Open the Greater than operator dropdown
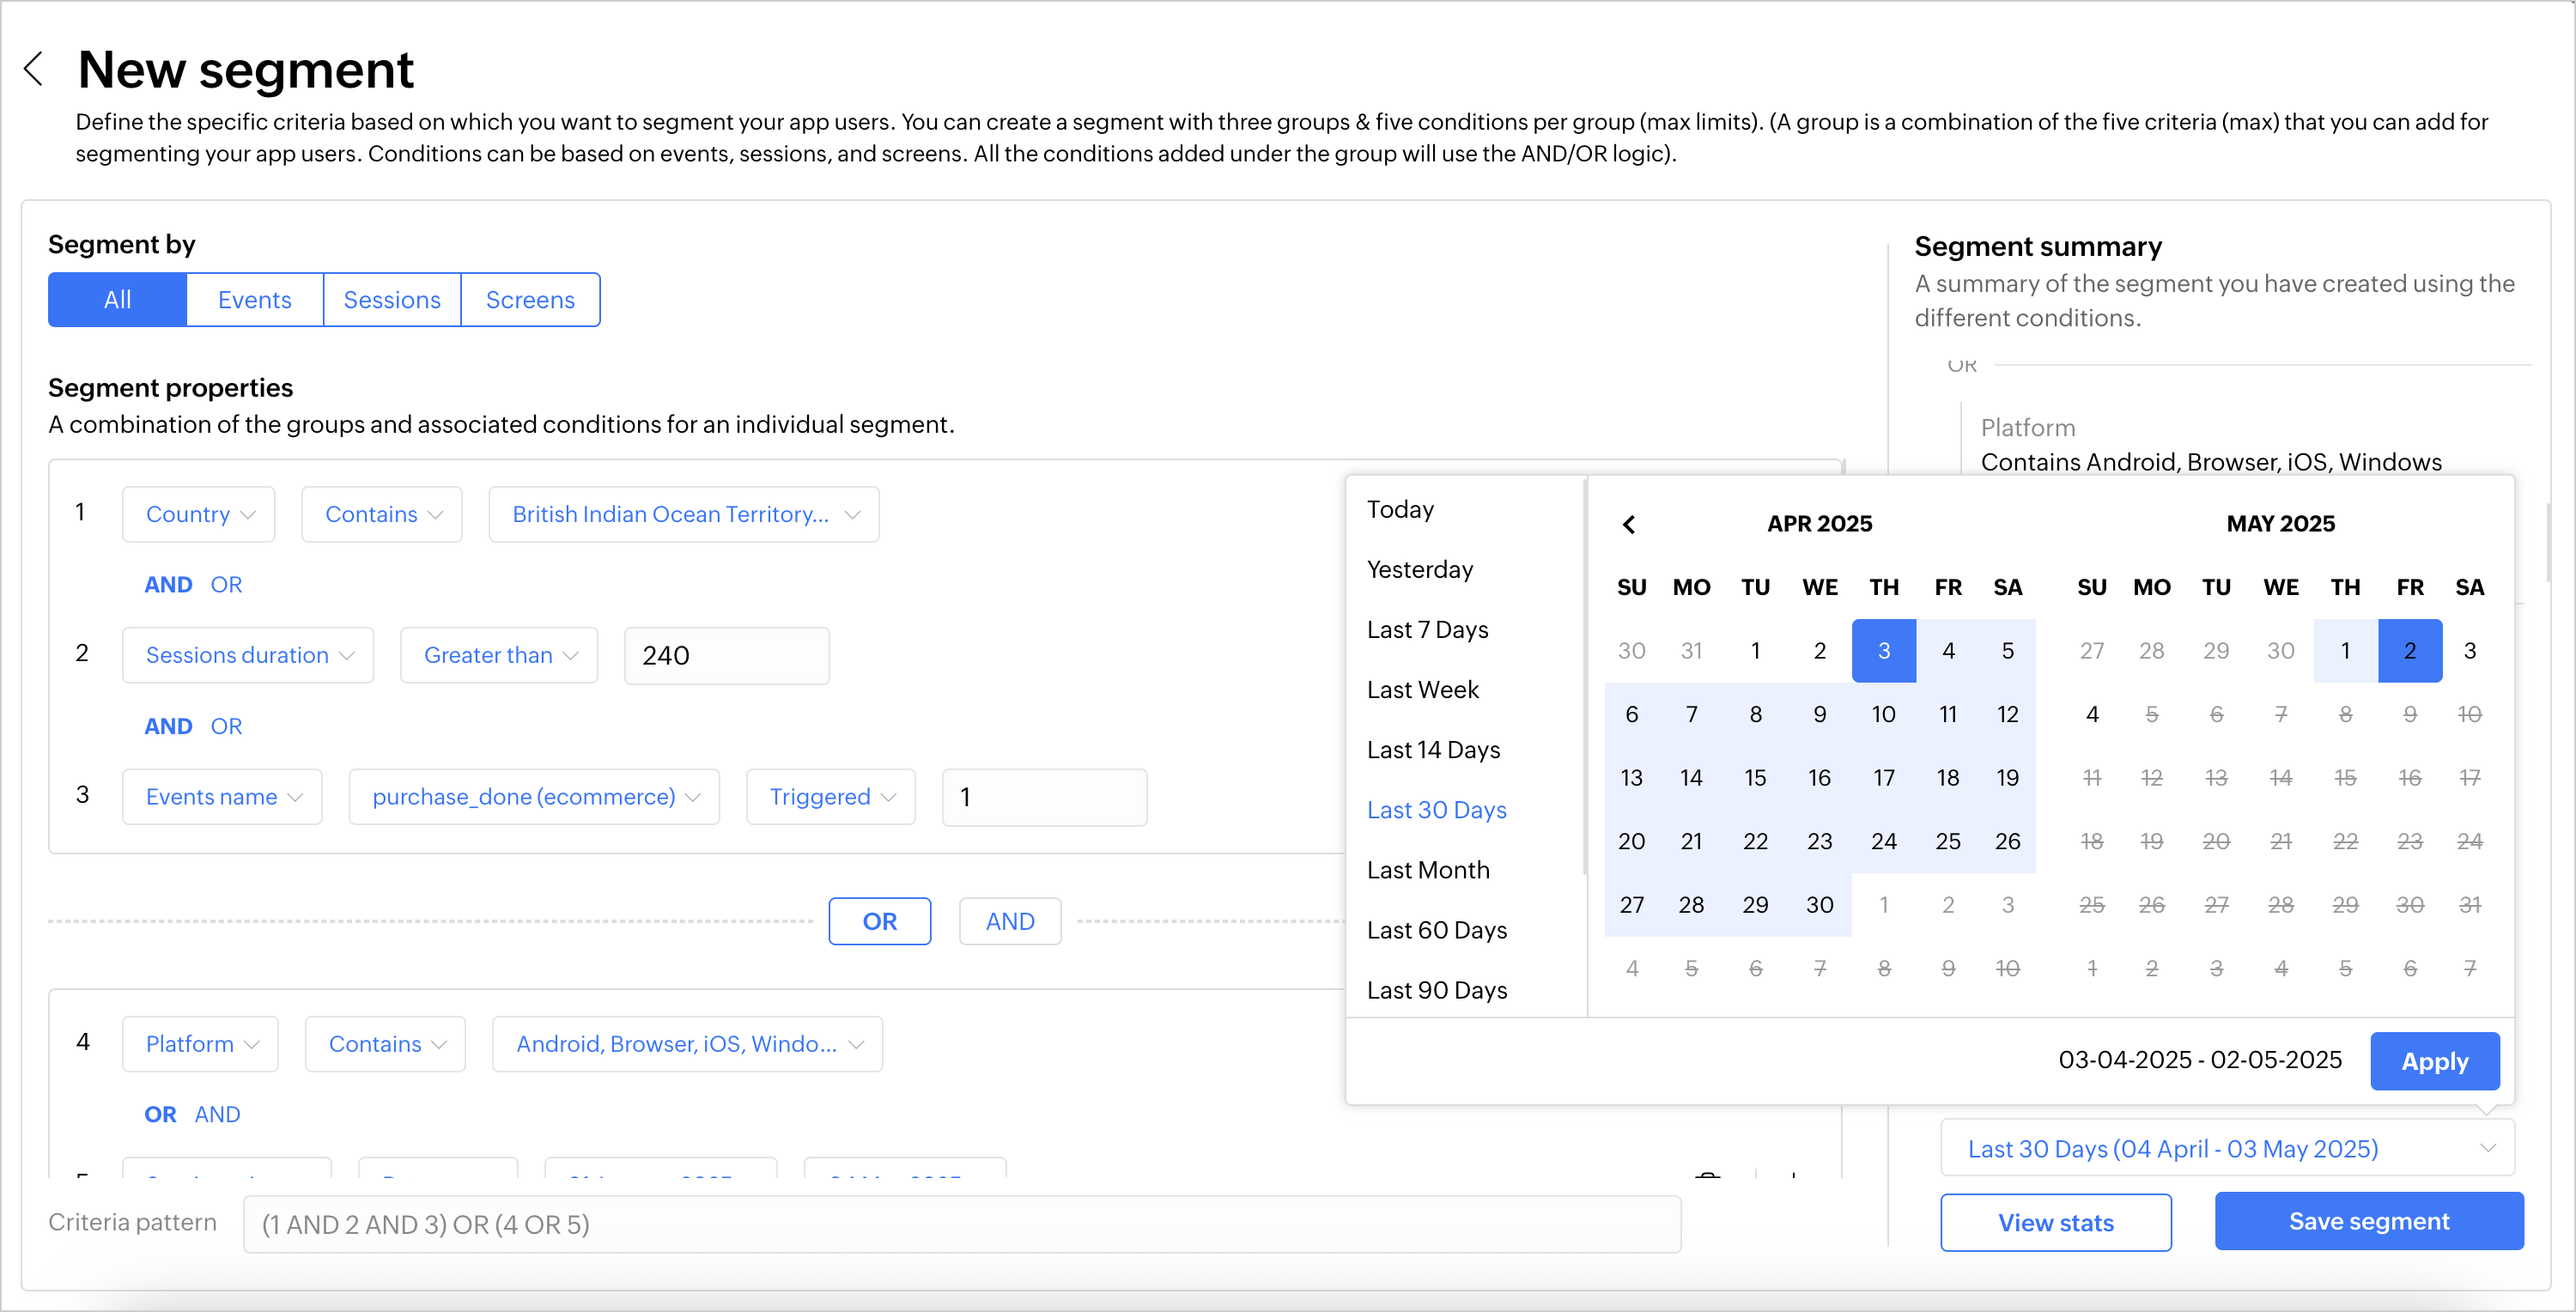Image resolution: width=2576 pixels, height=1312 pixels. 499,655
